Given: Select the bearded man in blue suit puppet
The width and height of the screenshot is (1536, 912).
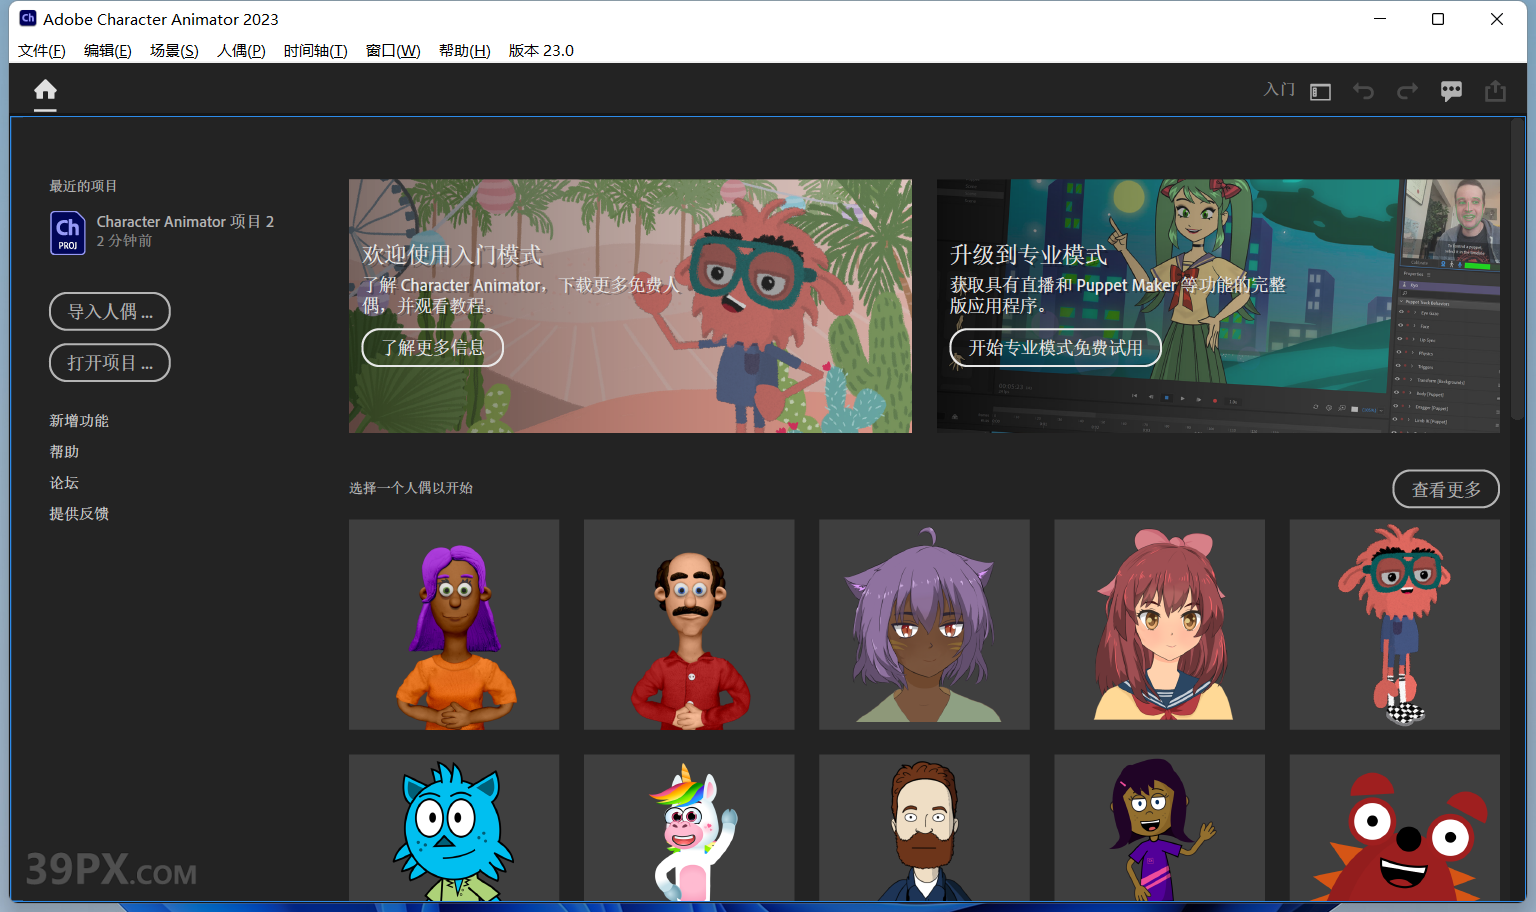Looking at the screenshot, I should coord(924,828).
